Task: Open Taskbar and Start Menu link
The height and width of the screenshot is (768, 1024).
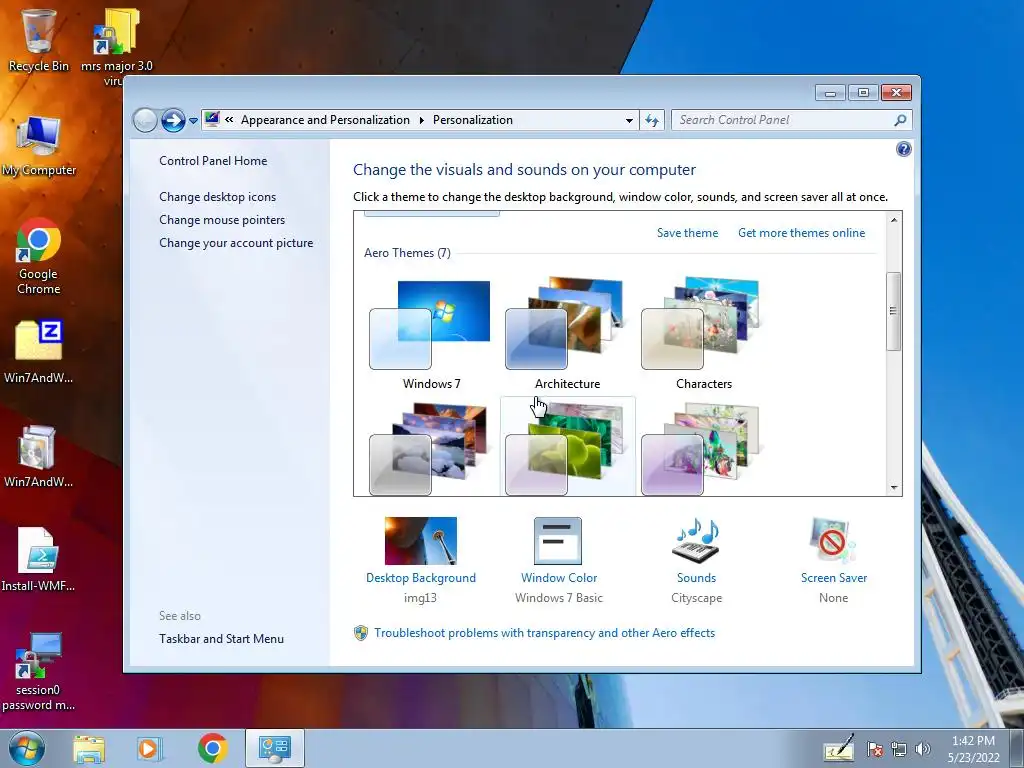Action: 221,639
